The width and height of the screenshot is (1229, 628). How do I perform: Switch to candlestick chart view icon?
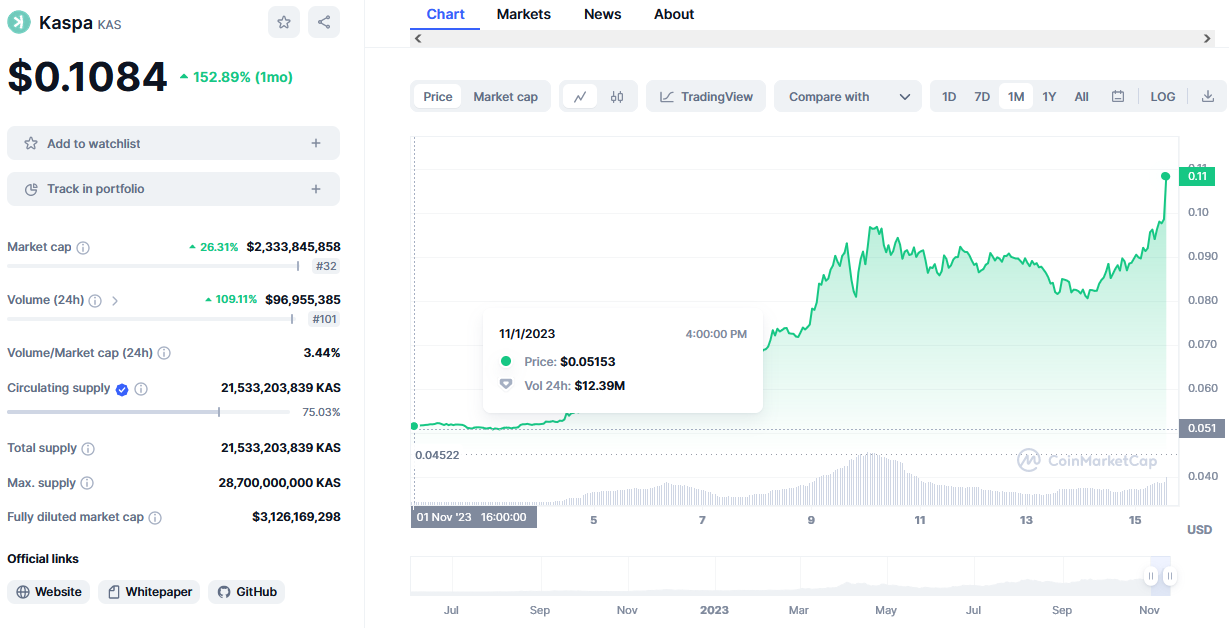tap(617, 97)
